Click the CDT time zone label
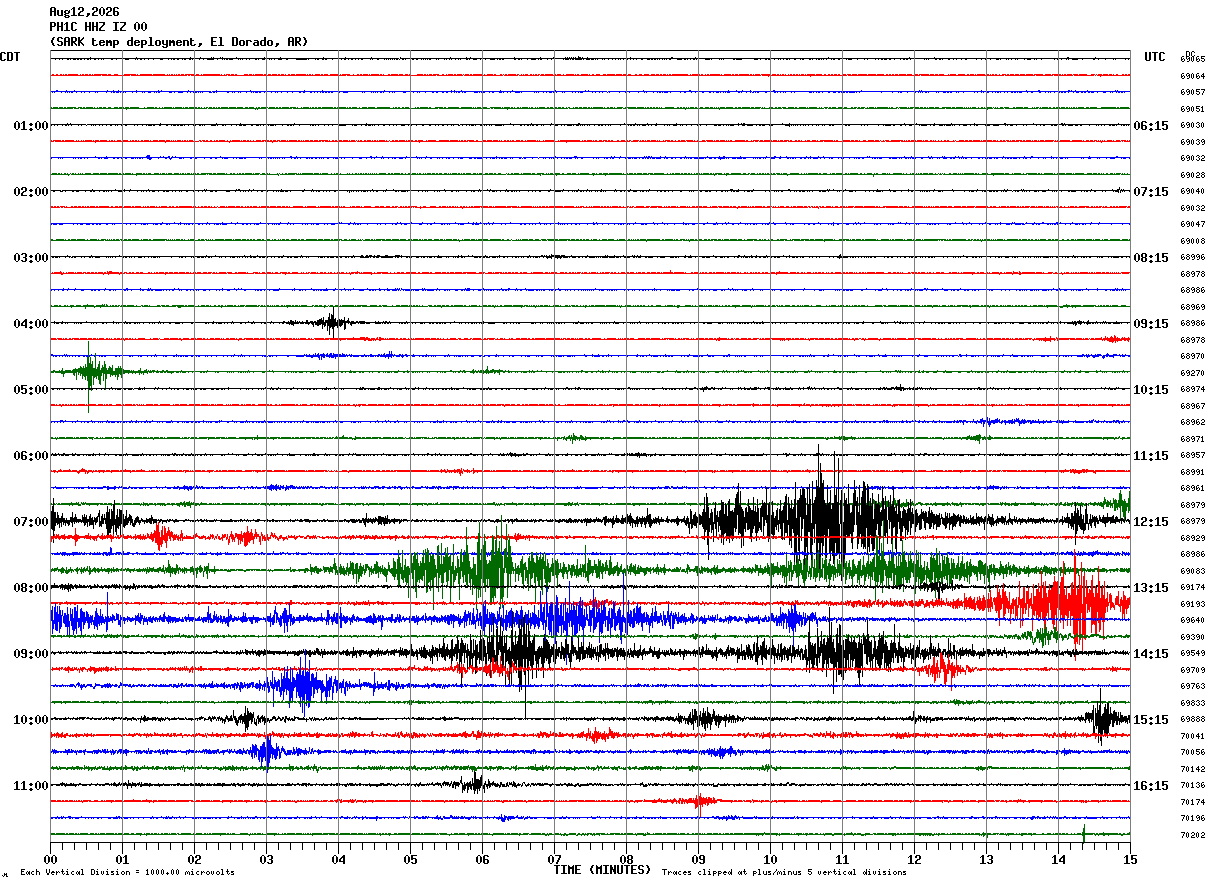1210x886 pixels. click(10, 57)
